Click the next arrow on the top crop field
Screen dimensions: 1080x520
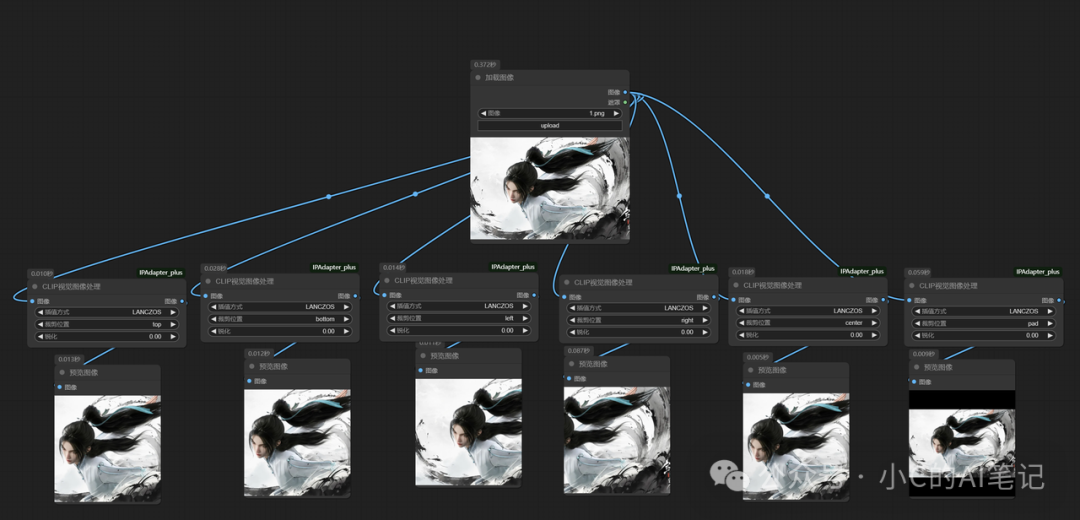[x=173, y=324]
